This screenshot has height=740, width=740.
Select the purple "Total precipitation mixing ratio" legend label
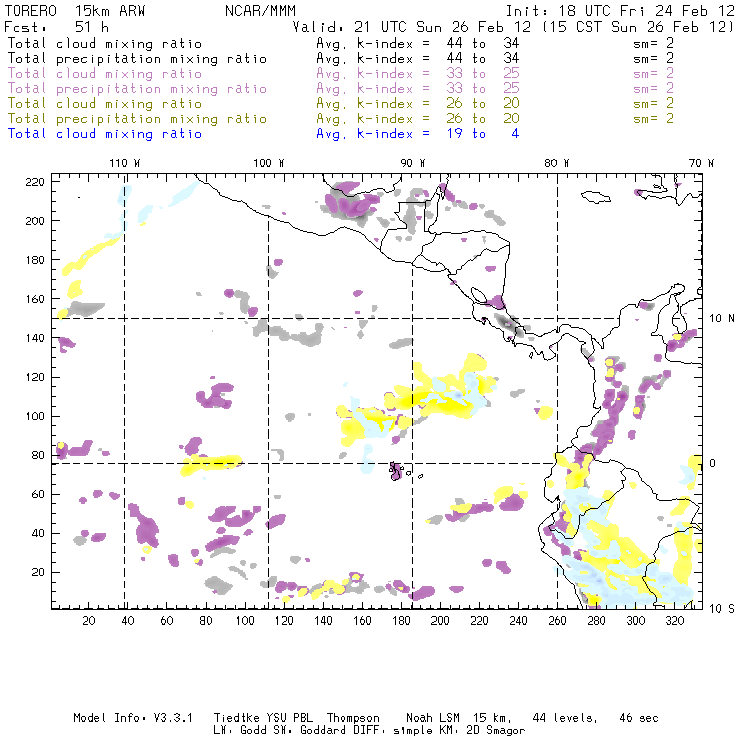137,89
